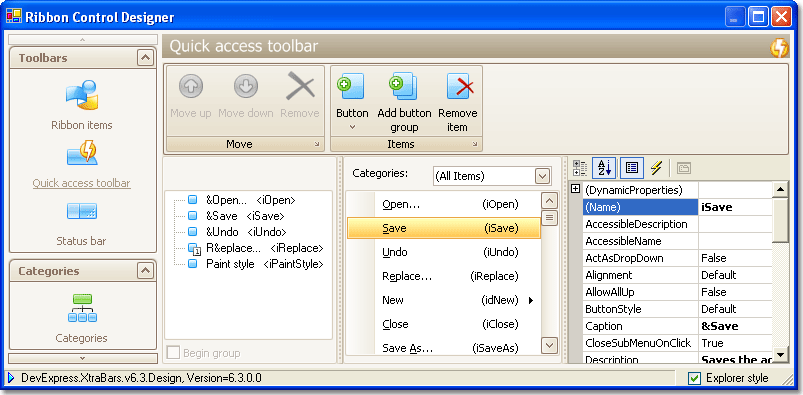Toggle the Explorer style checkbox
Screen dimensions: 803x395
tap(694, 379)
